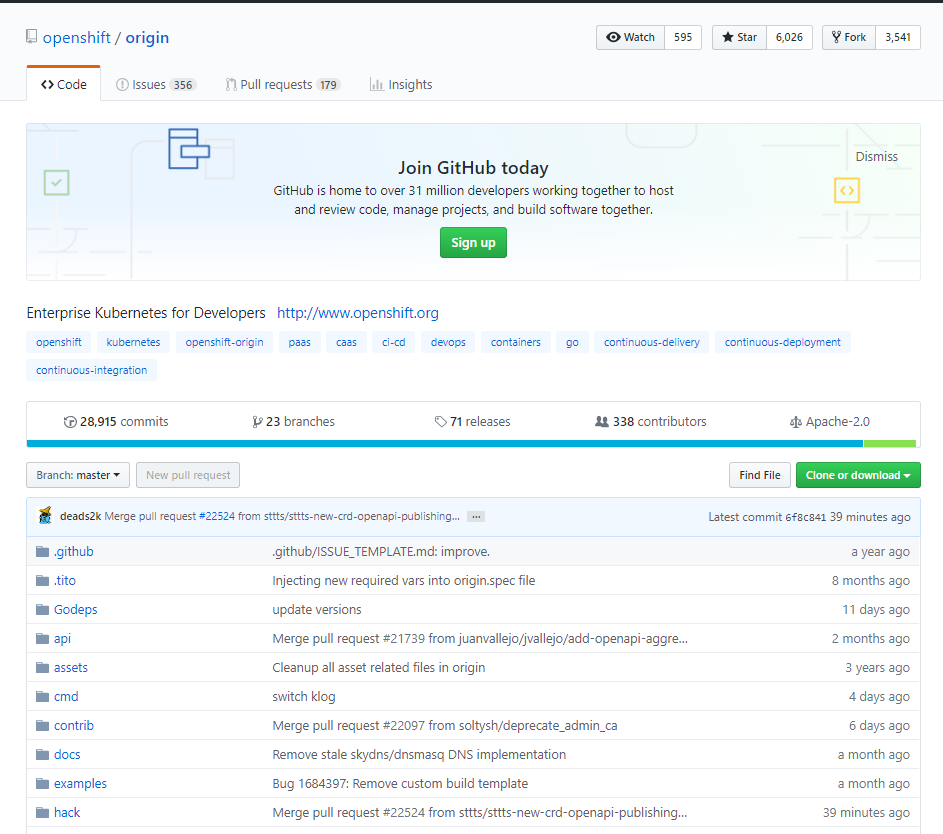Select the go topic tag

pyautogui.click(x=572, y=342)
